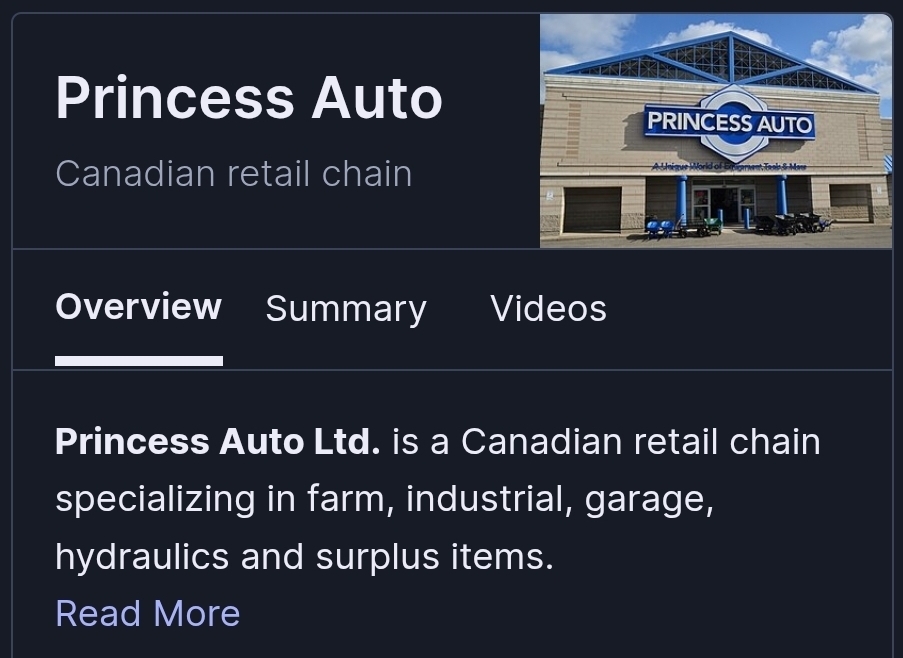Select the Overview tab
The width and height of the screenshot is (903, 658).
(x=138, y=307)
